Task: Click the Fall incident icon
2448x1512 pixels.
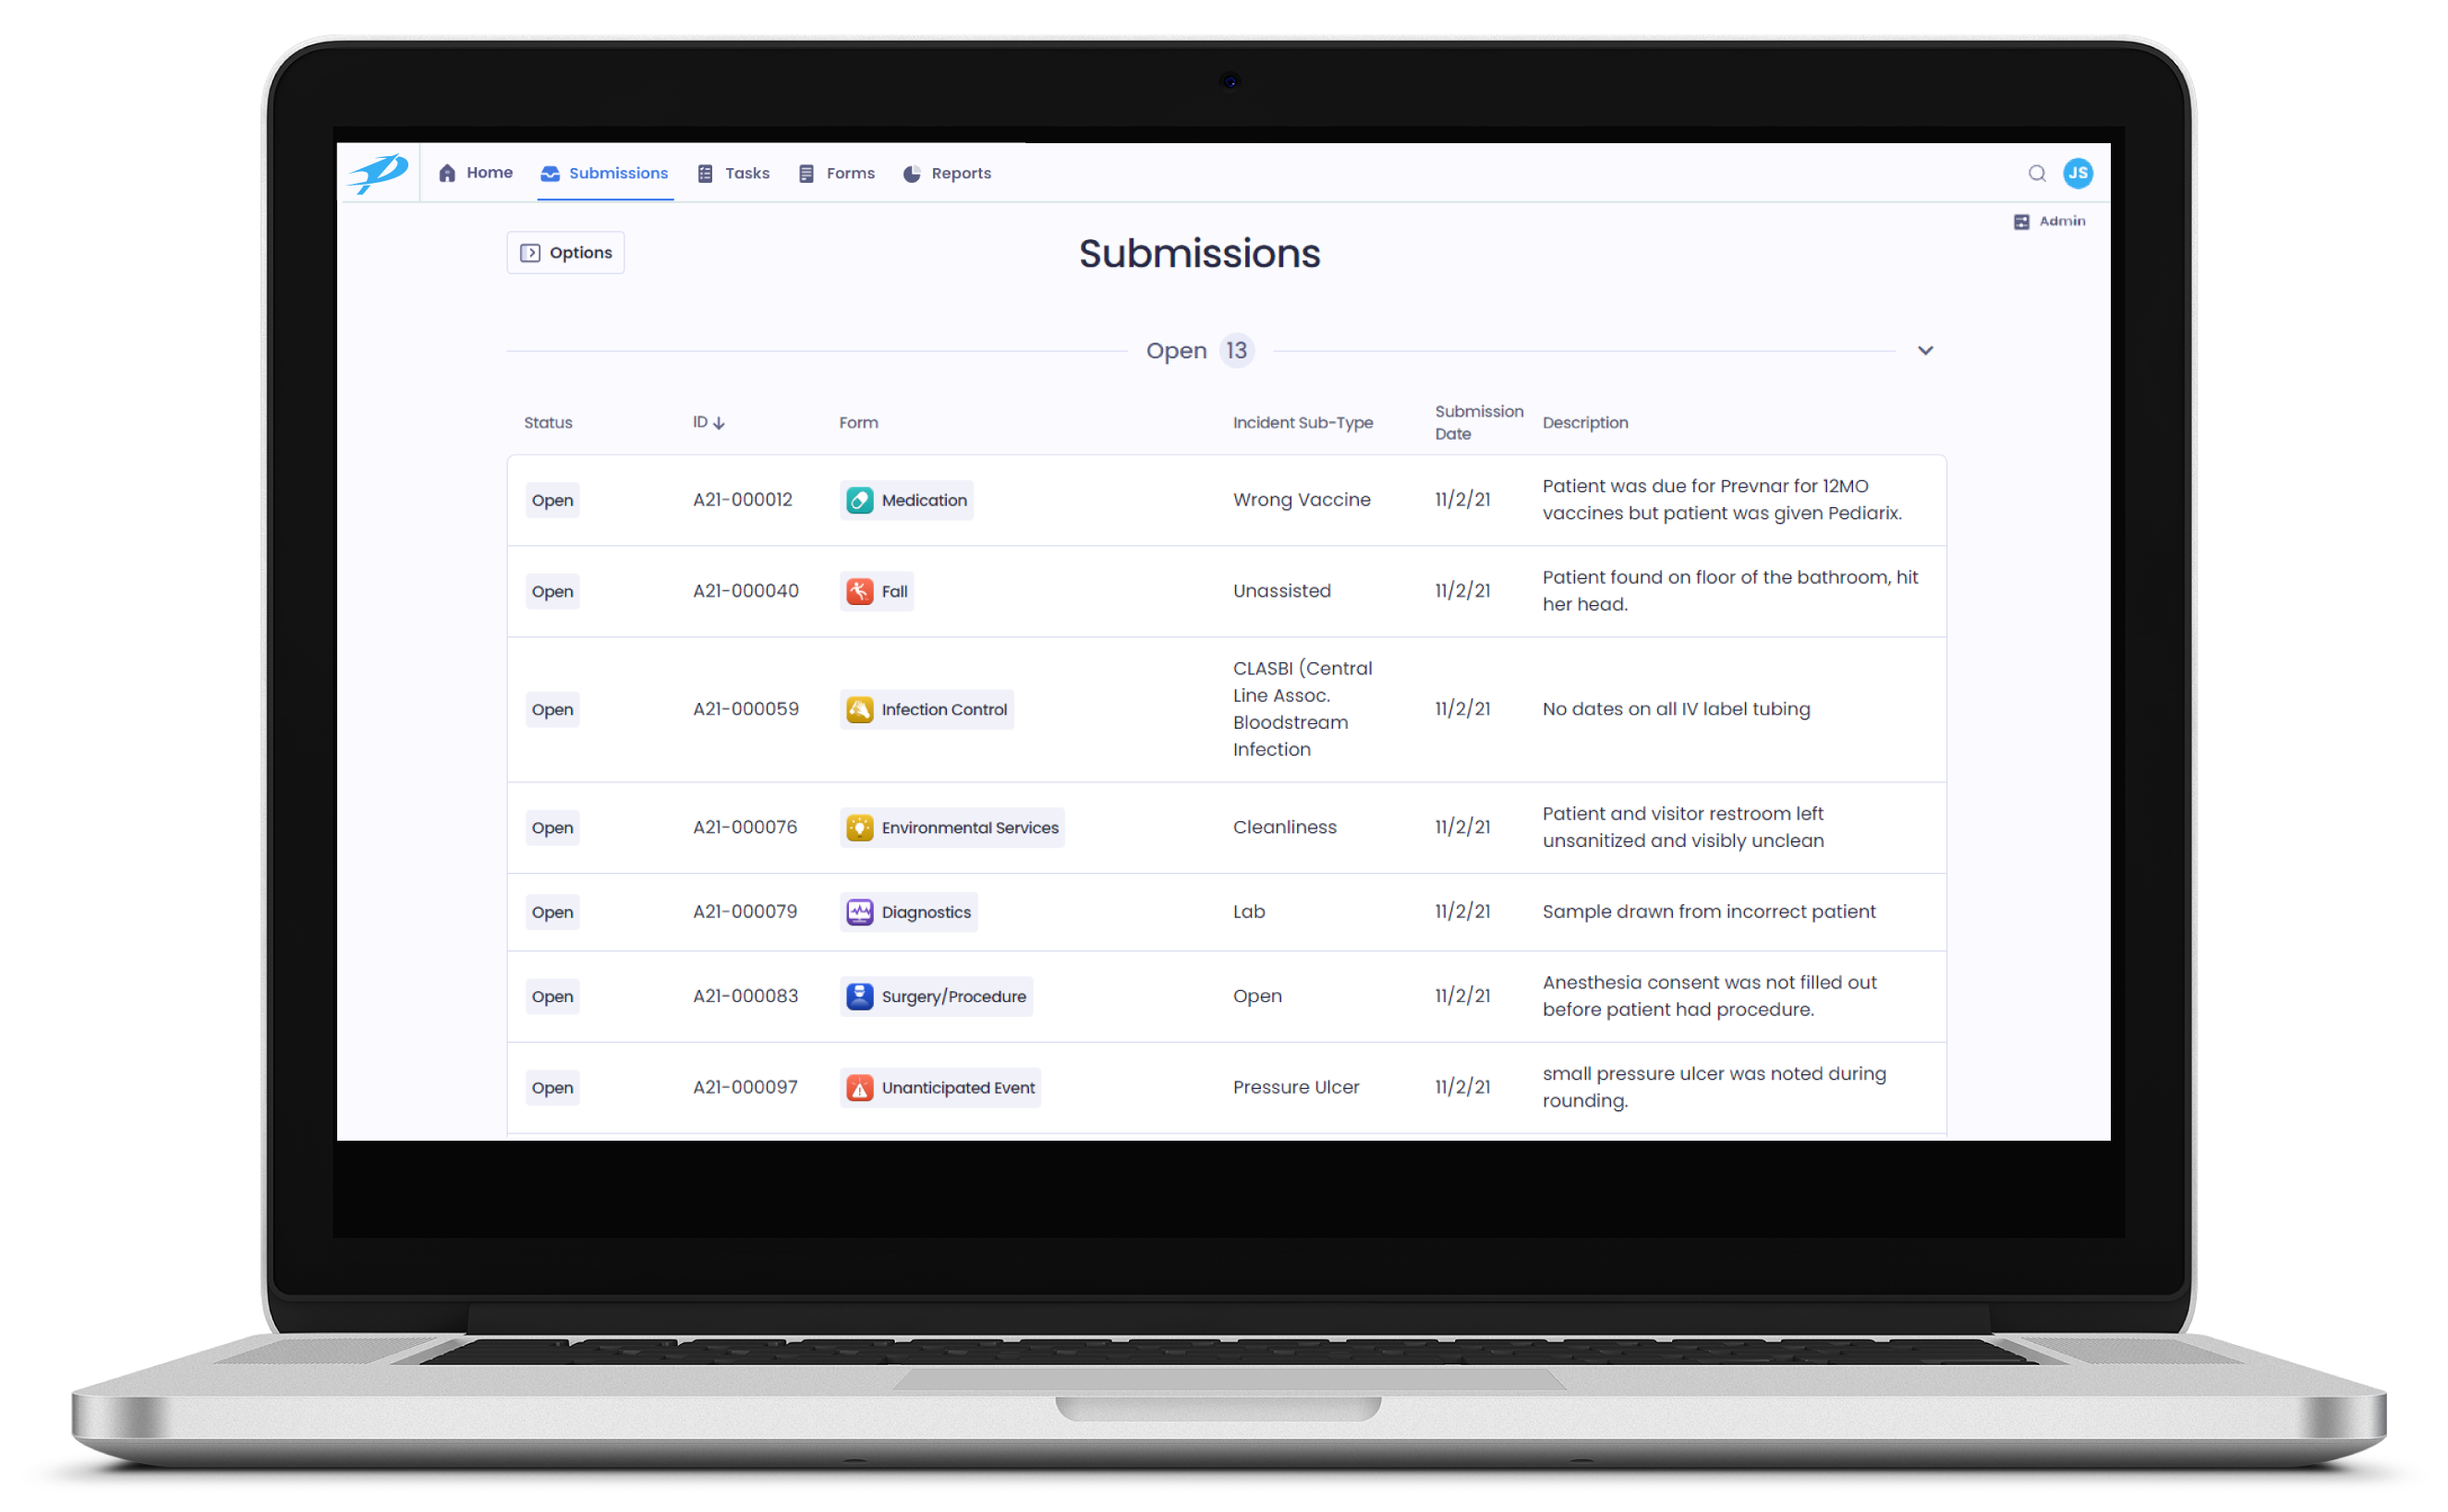Action: tap(859, 591)
